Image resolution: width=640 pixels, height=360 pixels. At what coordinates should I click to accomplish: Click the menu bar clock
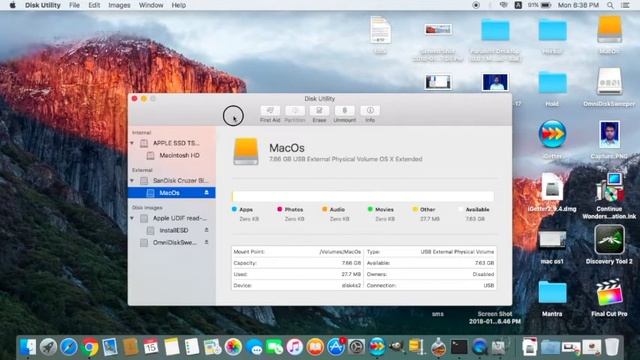(578, 5)
